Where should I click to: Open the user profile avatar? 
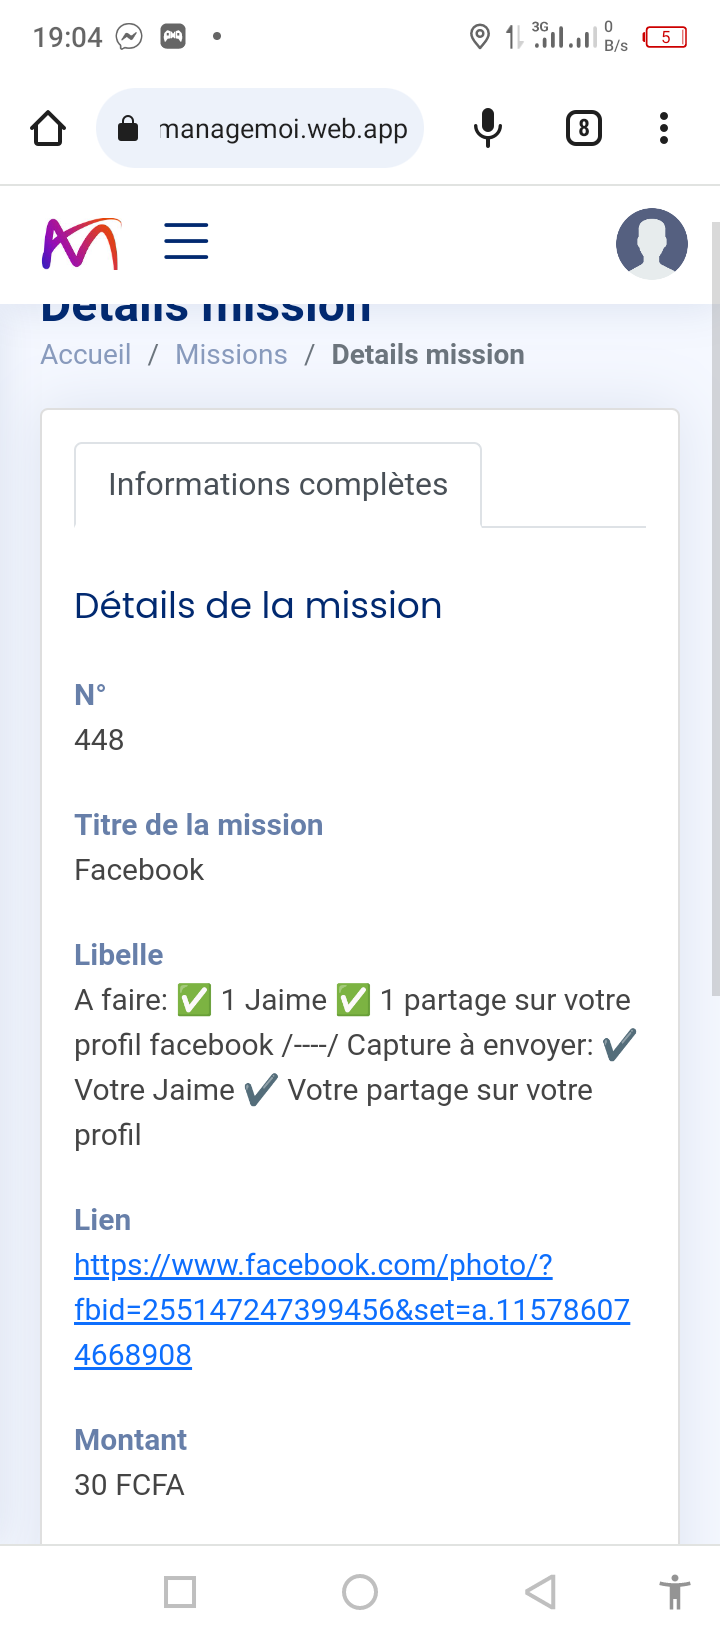(652, 243)
